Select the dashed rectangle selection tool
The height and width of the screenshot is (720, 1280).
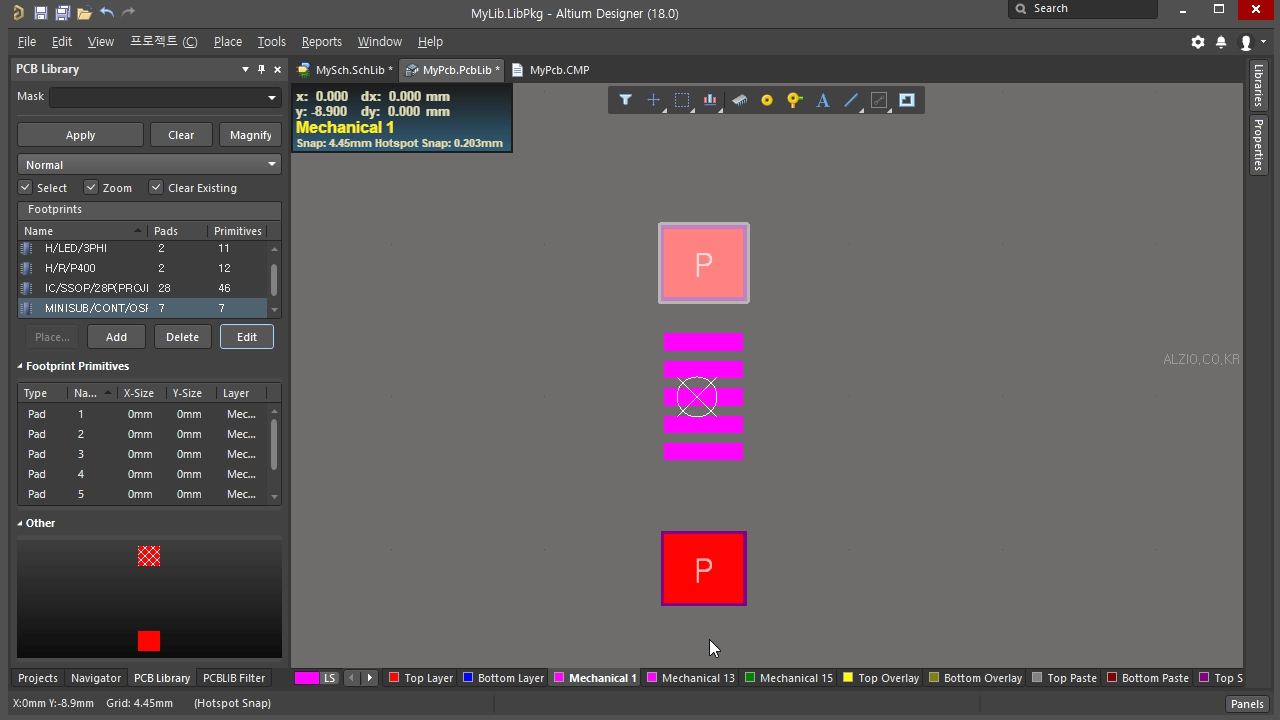click(x=682, y=100)
